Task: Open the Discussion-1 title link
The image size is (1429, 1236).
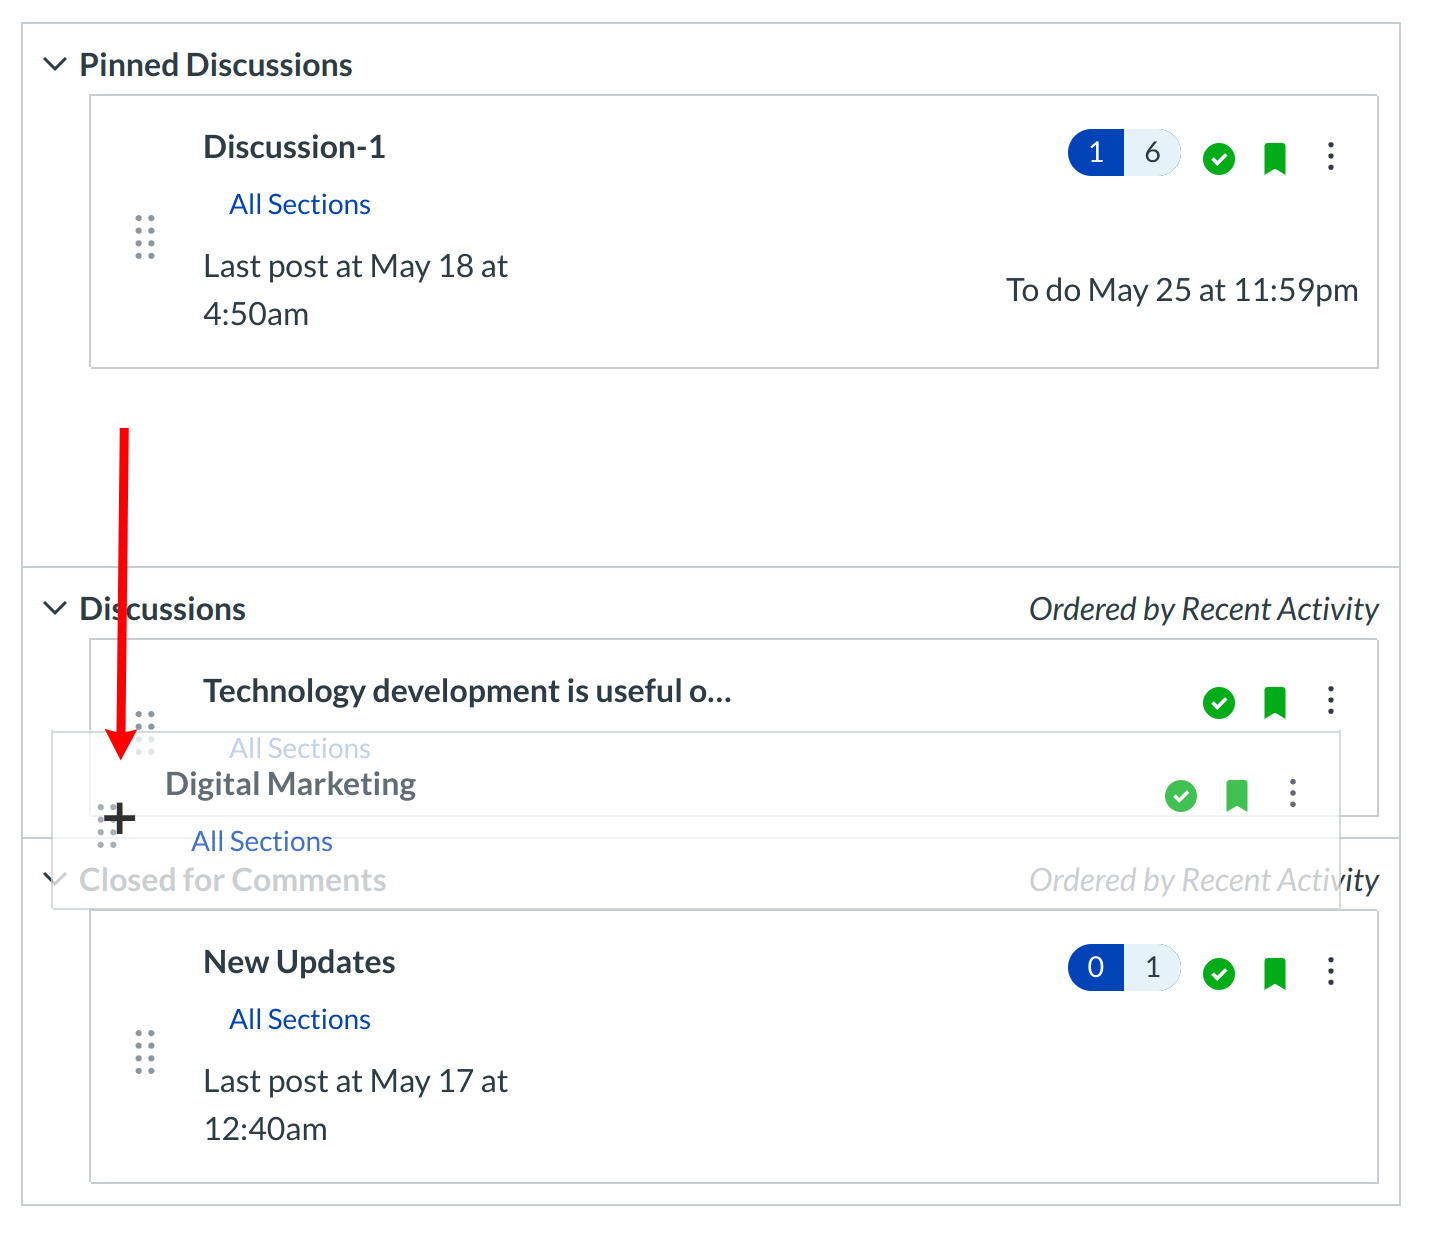Action: click(294, 147)
